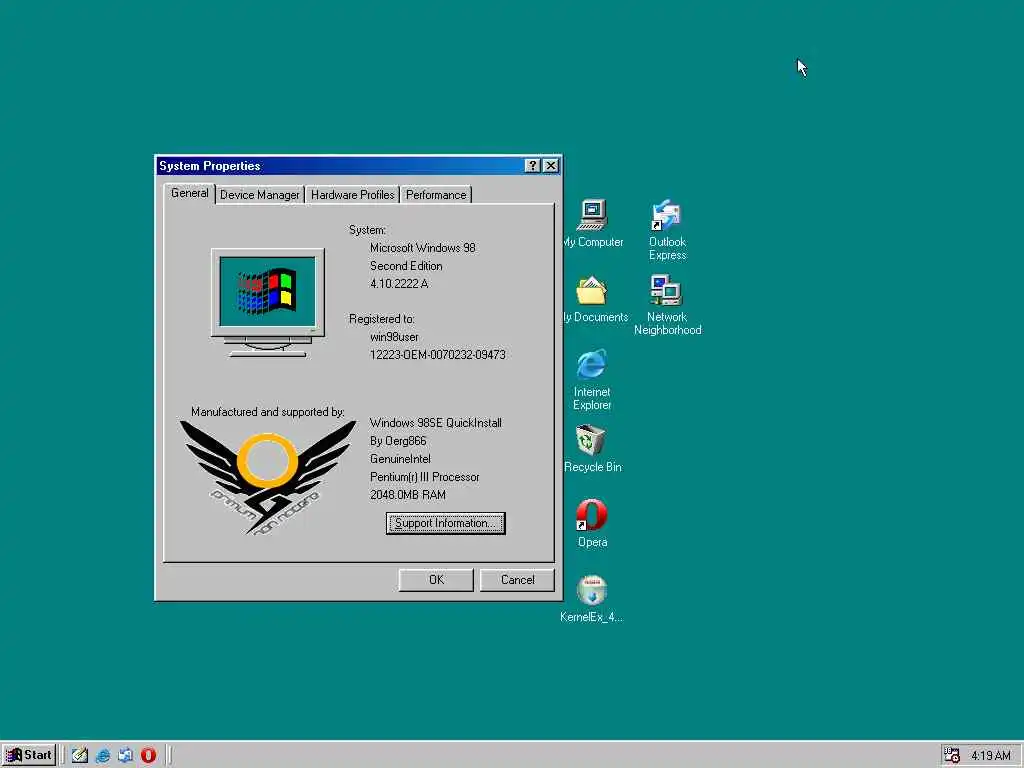Click the "By Oerg866" text
The width and height of the screenshot is (1024, 768).
tap(398, 441)
